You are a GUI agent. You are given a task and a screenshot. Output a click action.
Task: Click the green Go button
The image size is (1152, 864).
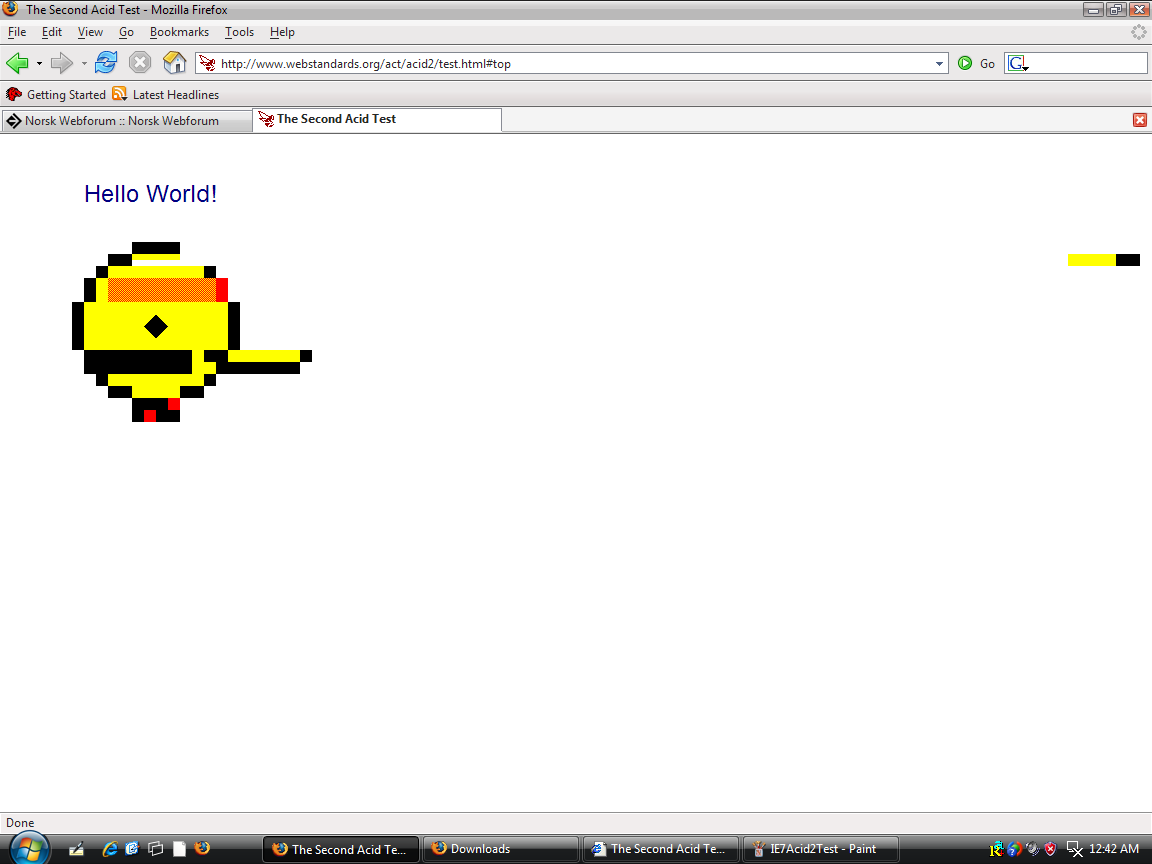[976, 64]
